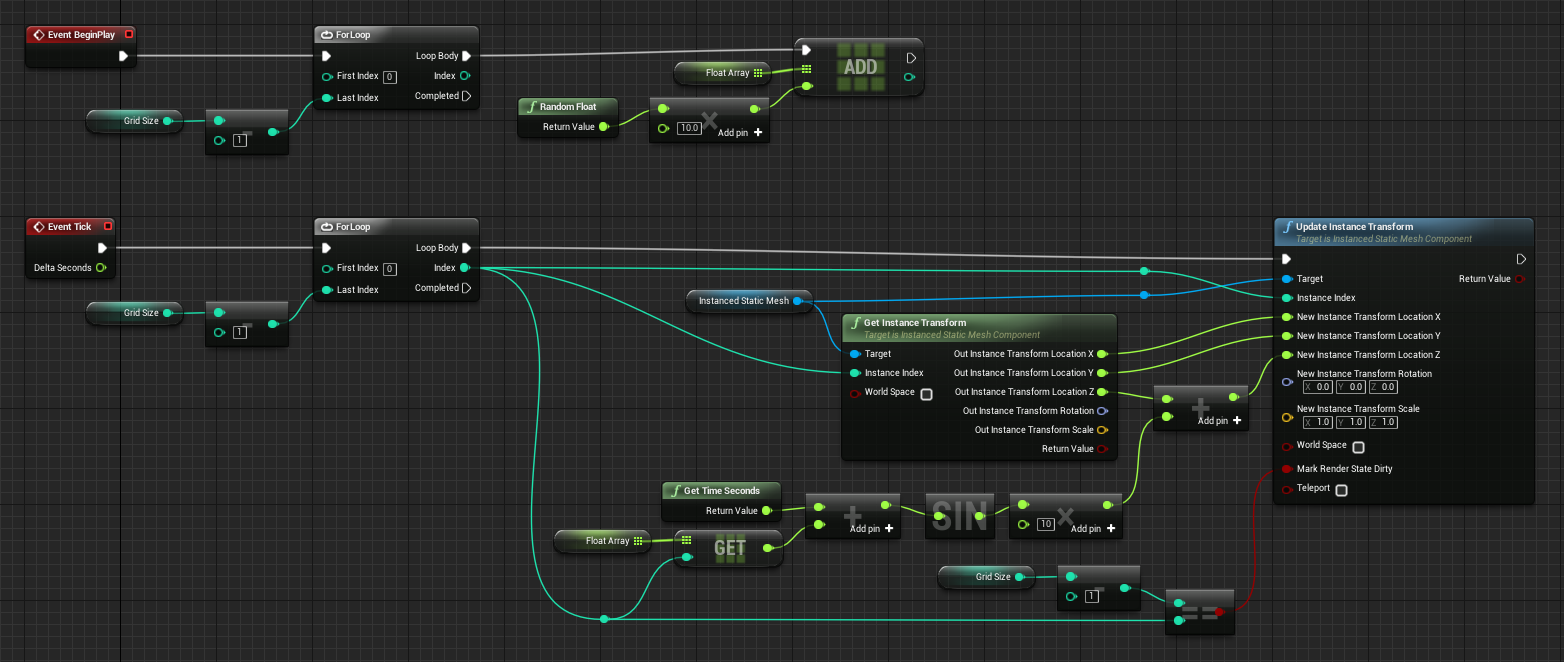Select the Out Instance Transform Rotation pin
This screenshot has width=1564, height=662.
coord(1102,411)
